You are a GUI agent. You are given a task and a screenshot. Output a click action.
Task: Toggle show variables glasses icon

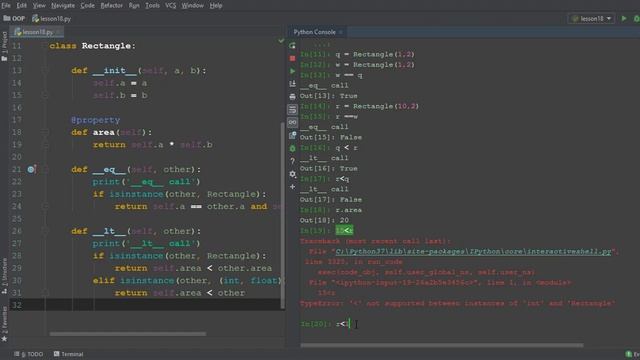(292, 122)
